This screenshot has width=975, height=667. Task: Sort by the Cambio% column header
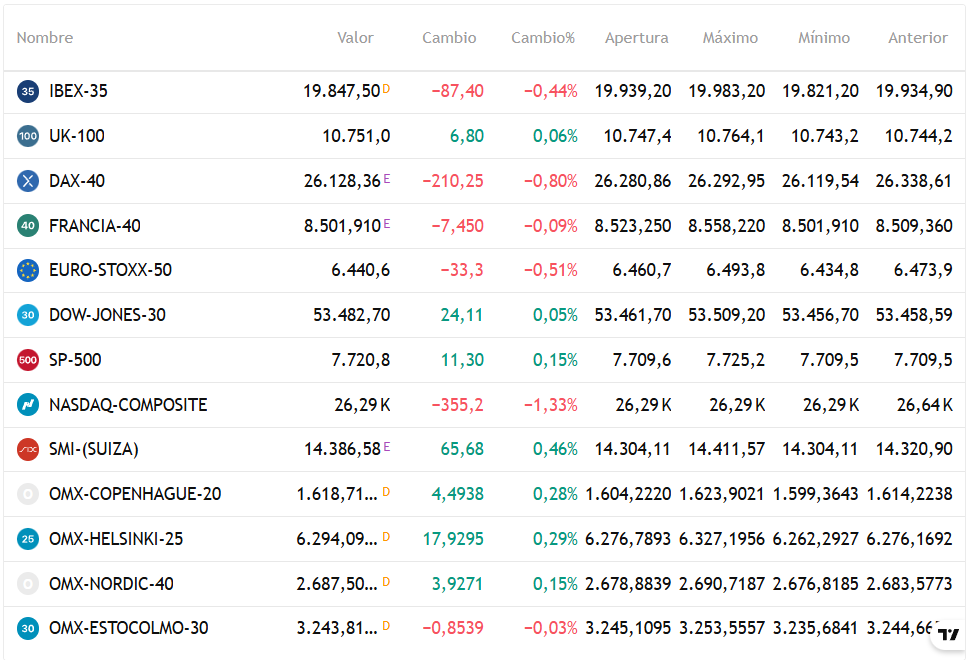tap(543, 38)
